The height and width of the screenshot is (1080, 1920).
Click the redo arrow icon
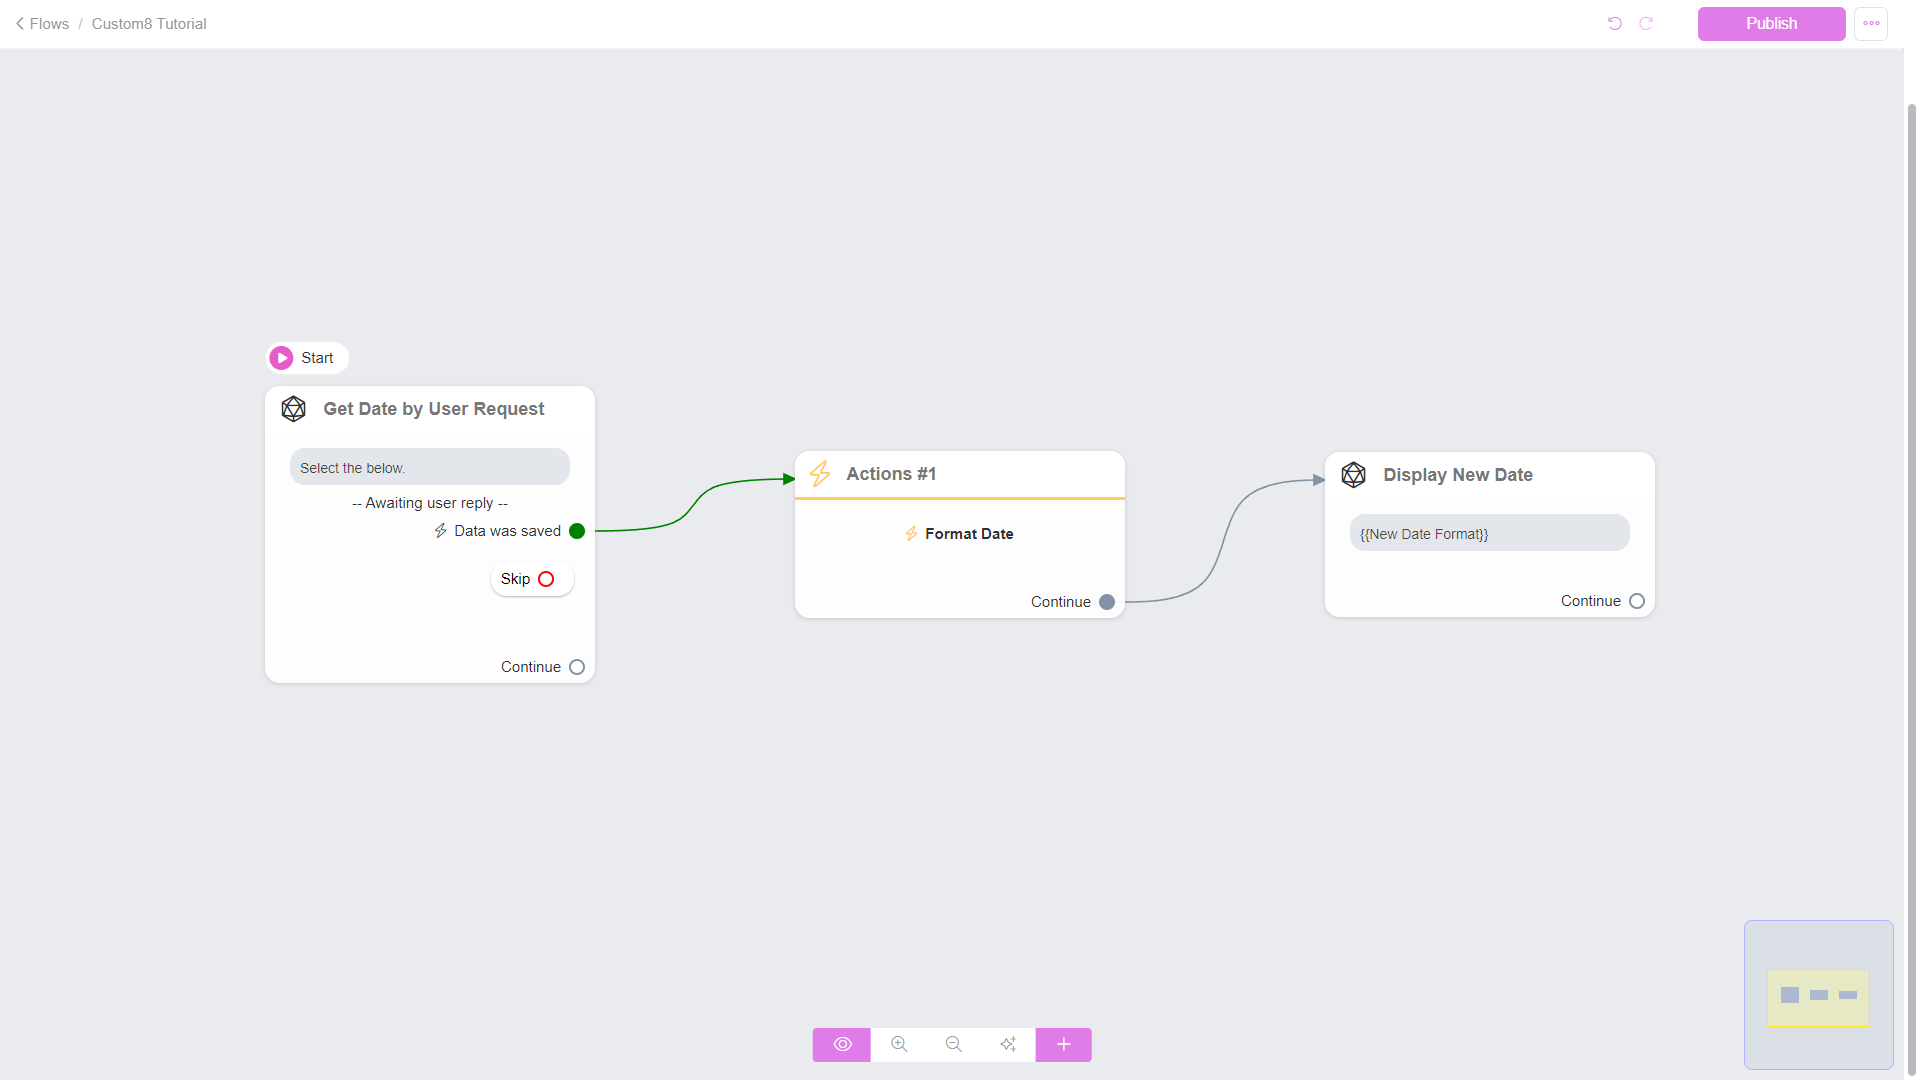(x=1646, y=23)
